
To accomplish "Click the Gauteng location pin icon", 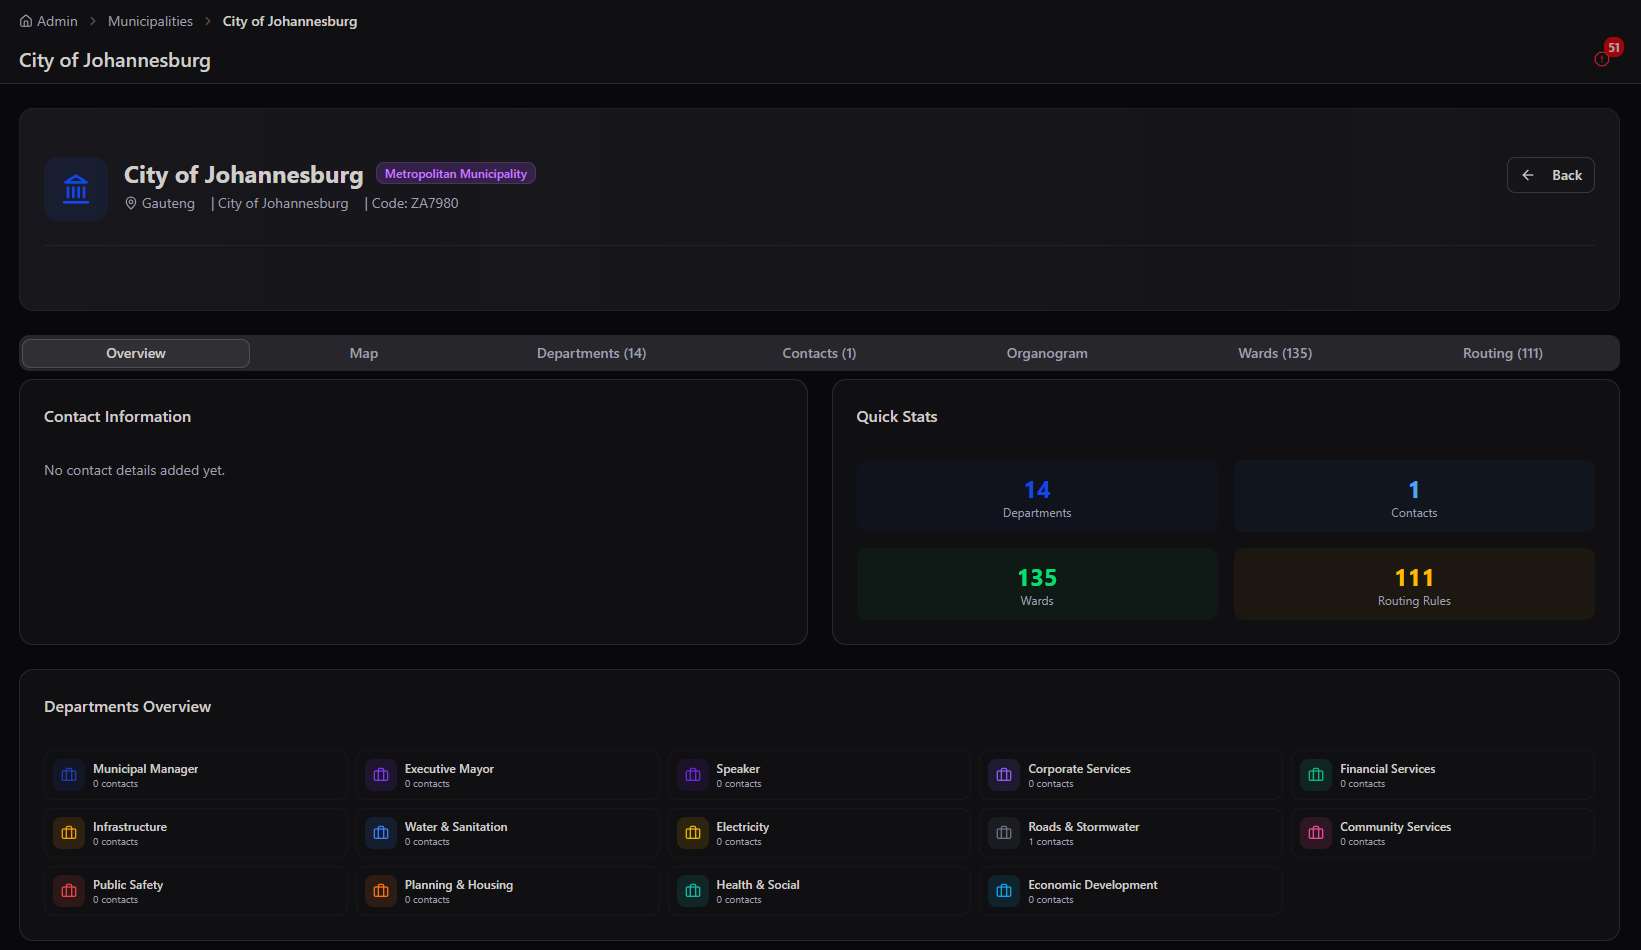I will 131,203.
